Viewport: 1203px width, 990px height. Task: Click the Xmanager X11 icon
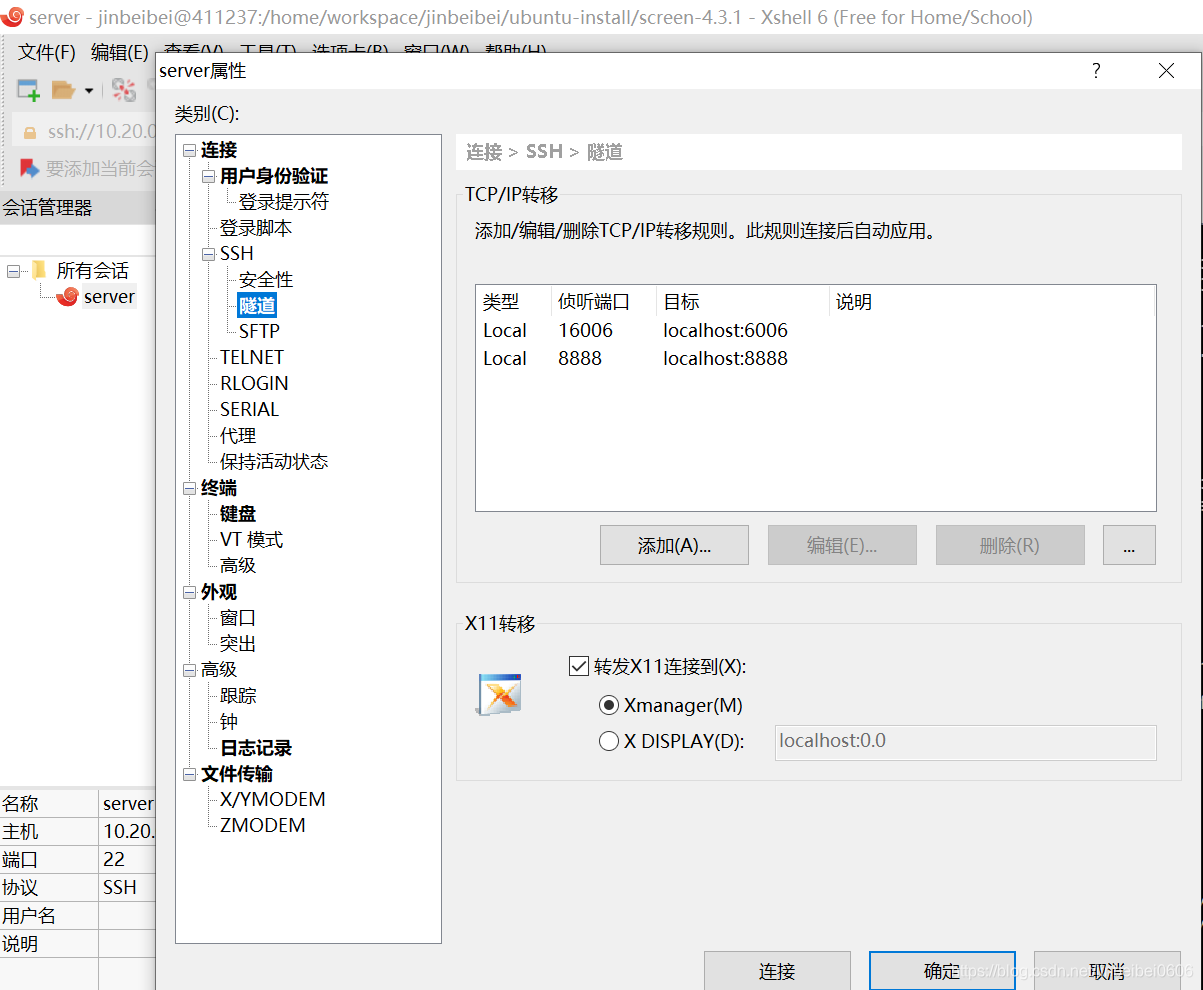click(498, 695)
